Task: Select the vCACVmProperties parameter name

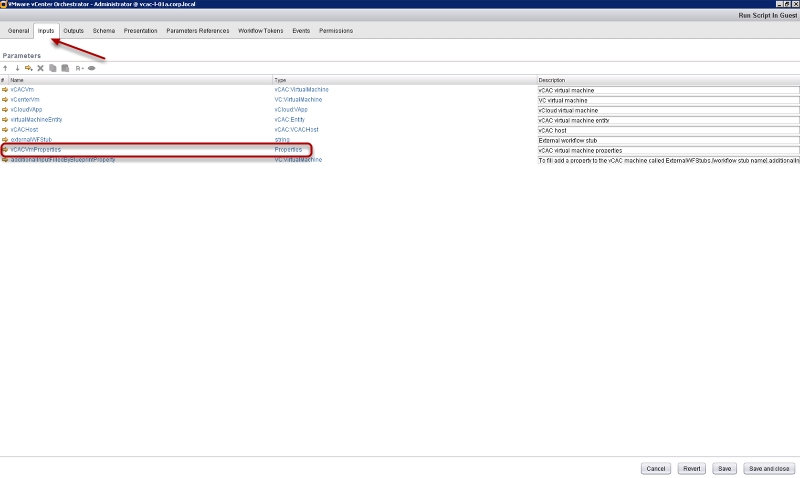Action: click(x=36, y=150)
